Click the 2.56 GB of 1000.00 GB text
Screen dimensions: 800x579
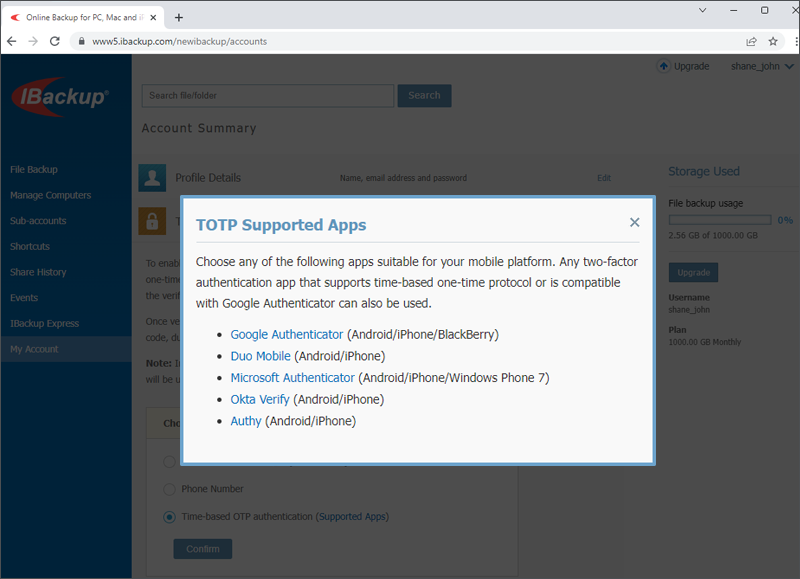click(713, 236)
